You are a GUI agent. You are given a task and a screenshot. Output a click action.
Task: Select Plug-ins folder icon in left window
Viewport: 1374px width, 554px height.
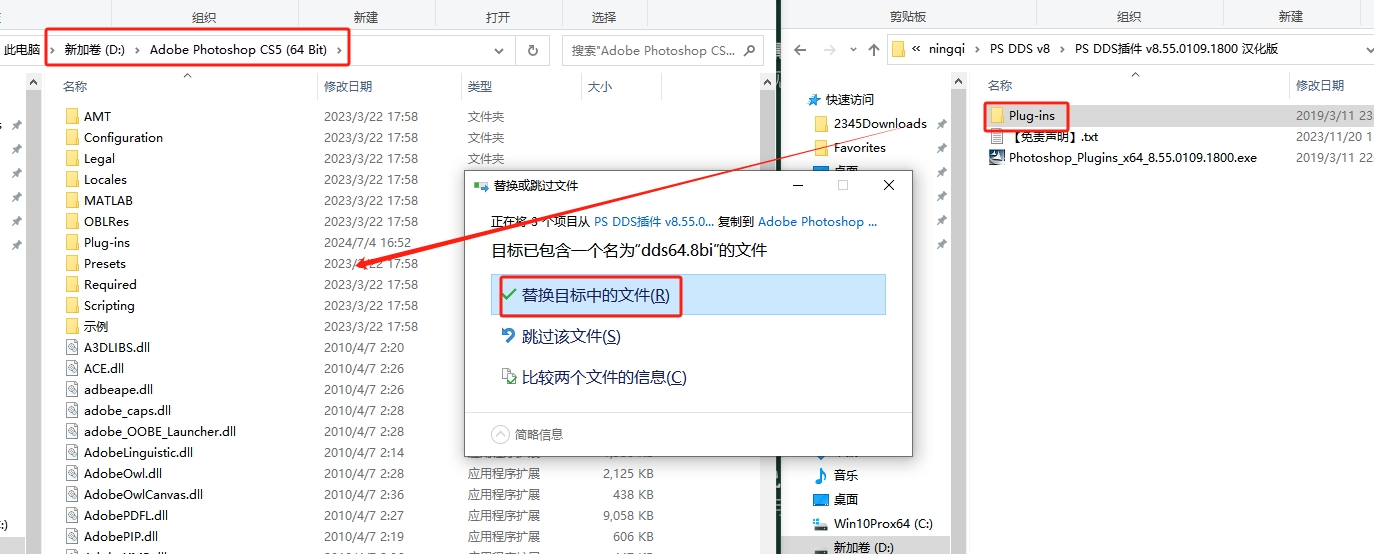click(72, 243)
